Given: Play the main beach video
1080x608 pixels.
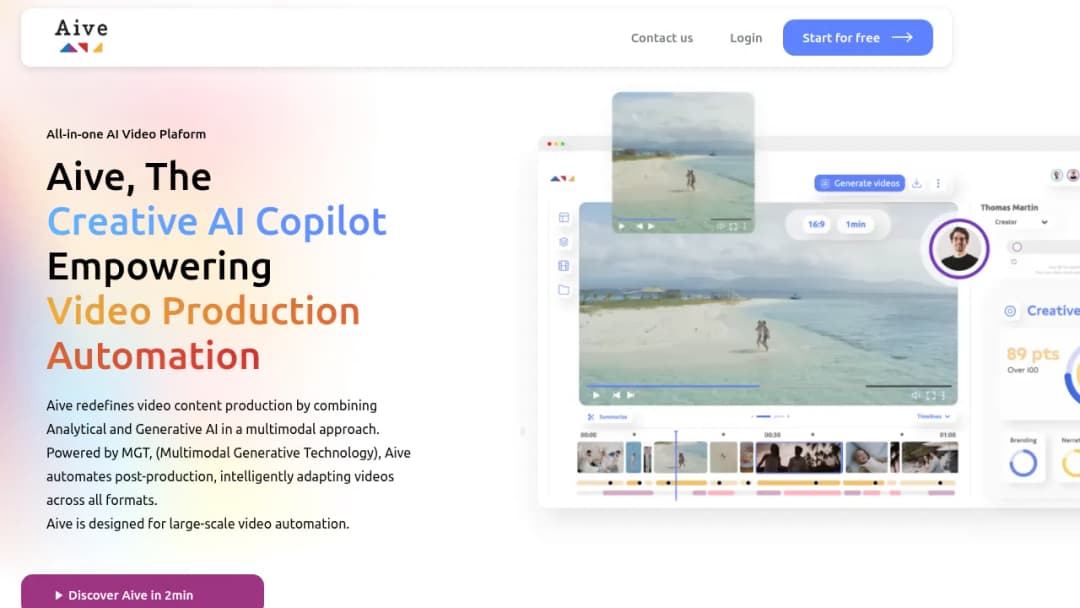Looking at the screenshot, I should (596, 395).
